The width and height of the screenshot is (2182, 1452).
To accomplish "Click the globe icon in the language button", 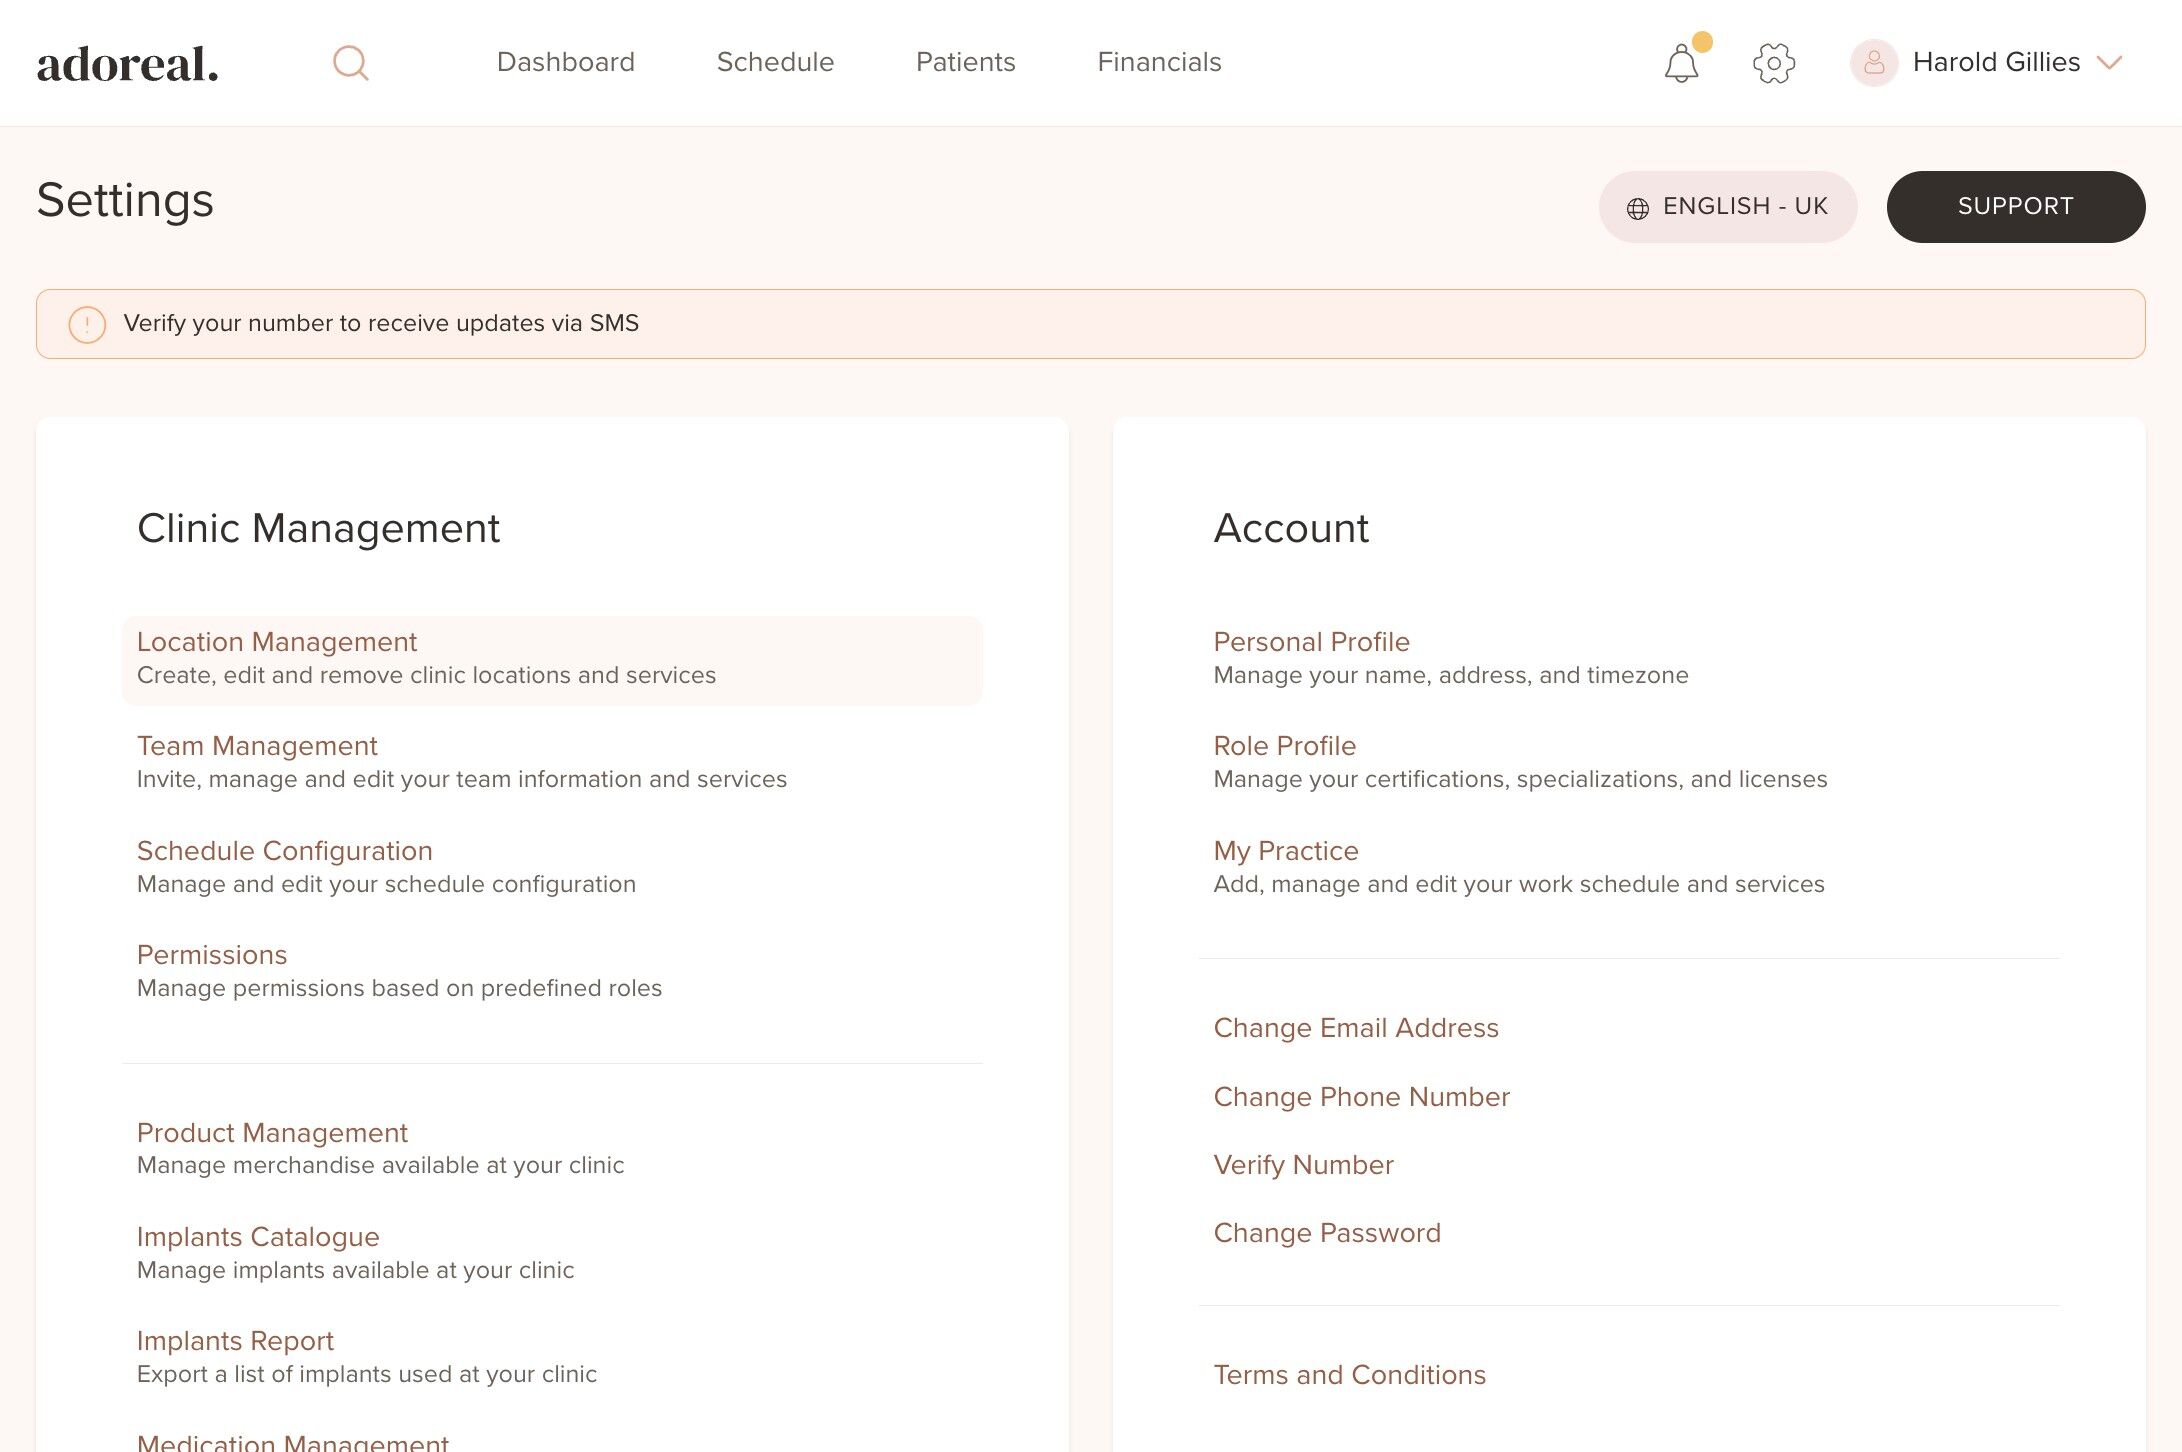I will coord(1637,208).
